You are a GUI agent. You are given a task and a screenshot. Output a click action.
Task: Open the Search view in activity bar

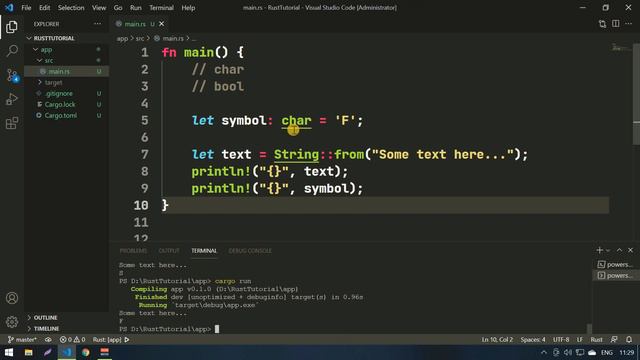(12, 51)
